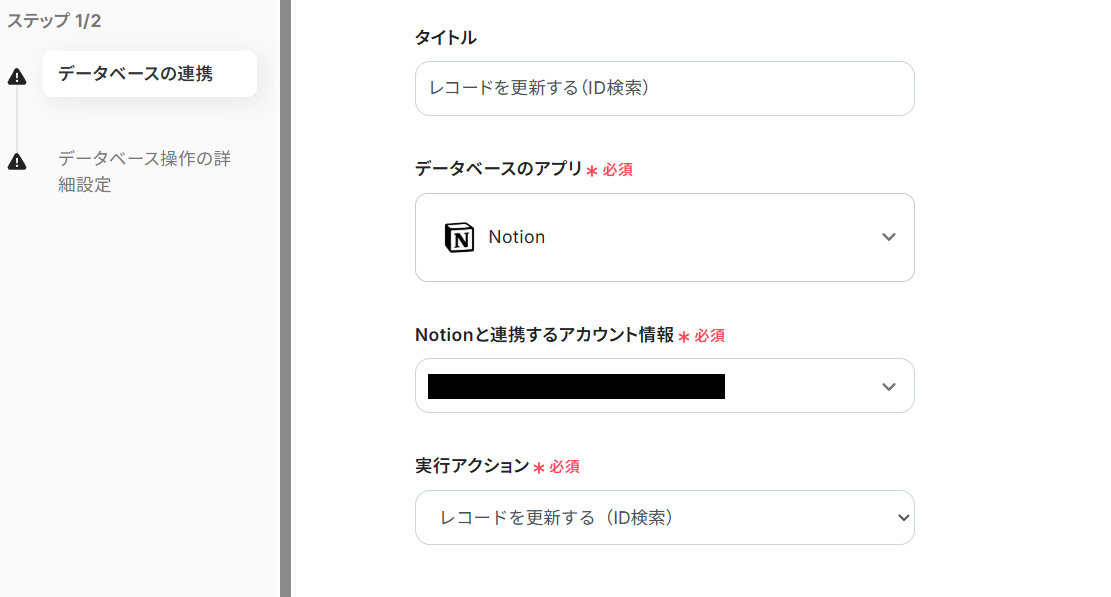The image size is (1111, 597).
Task: Open the データベースの連携 step
Action: 136,74
